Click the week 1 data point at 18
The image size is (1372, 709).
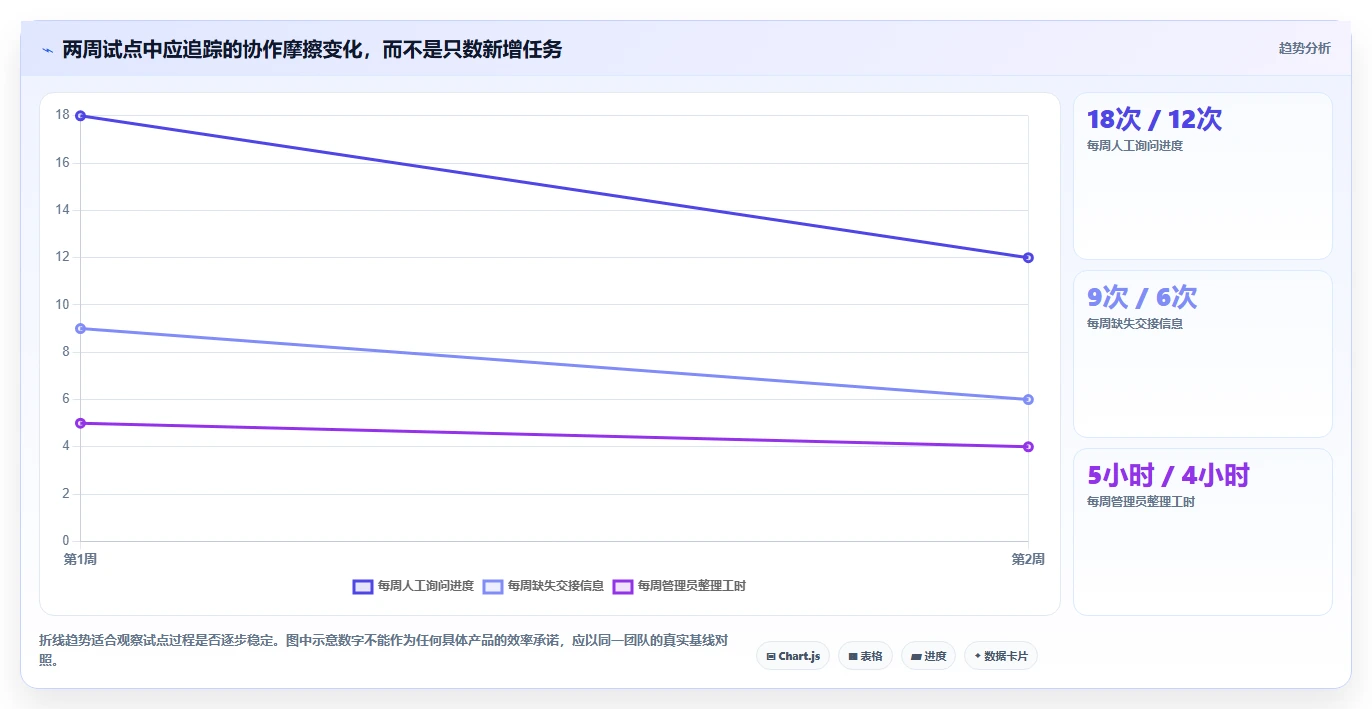click(x=80, y=116)
